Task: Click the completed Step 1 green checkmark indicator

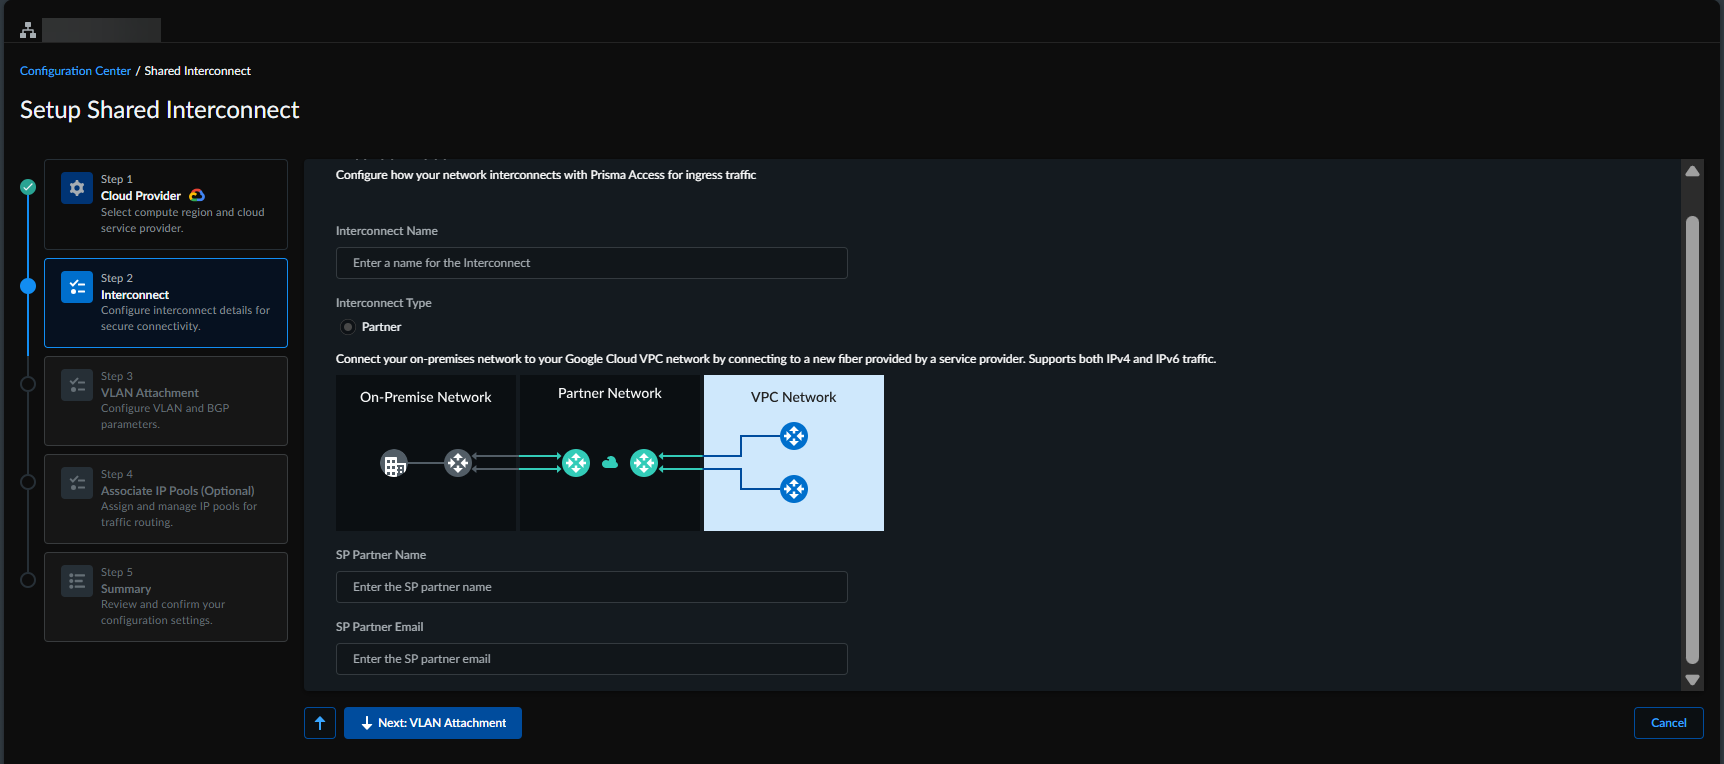Action: point(28,187)
